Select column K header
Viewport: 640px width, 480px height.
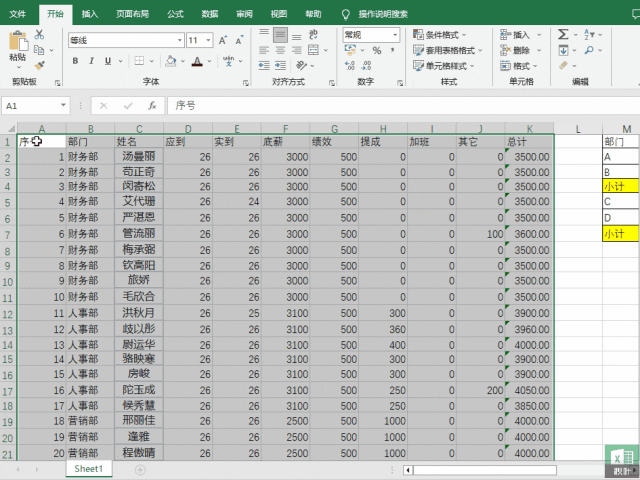pos(529,129)
